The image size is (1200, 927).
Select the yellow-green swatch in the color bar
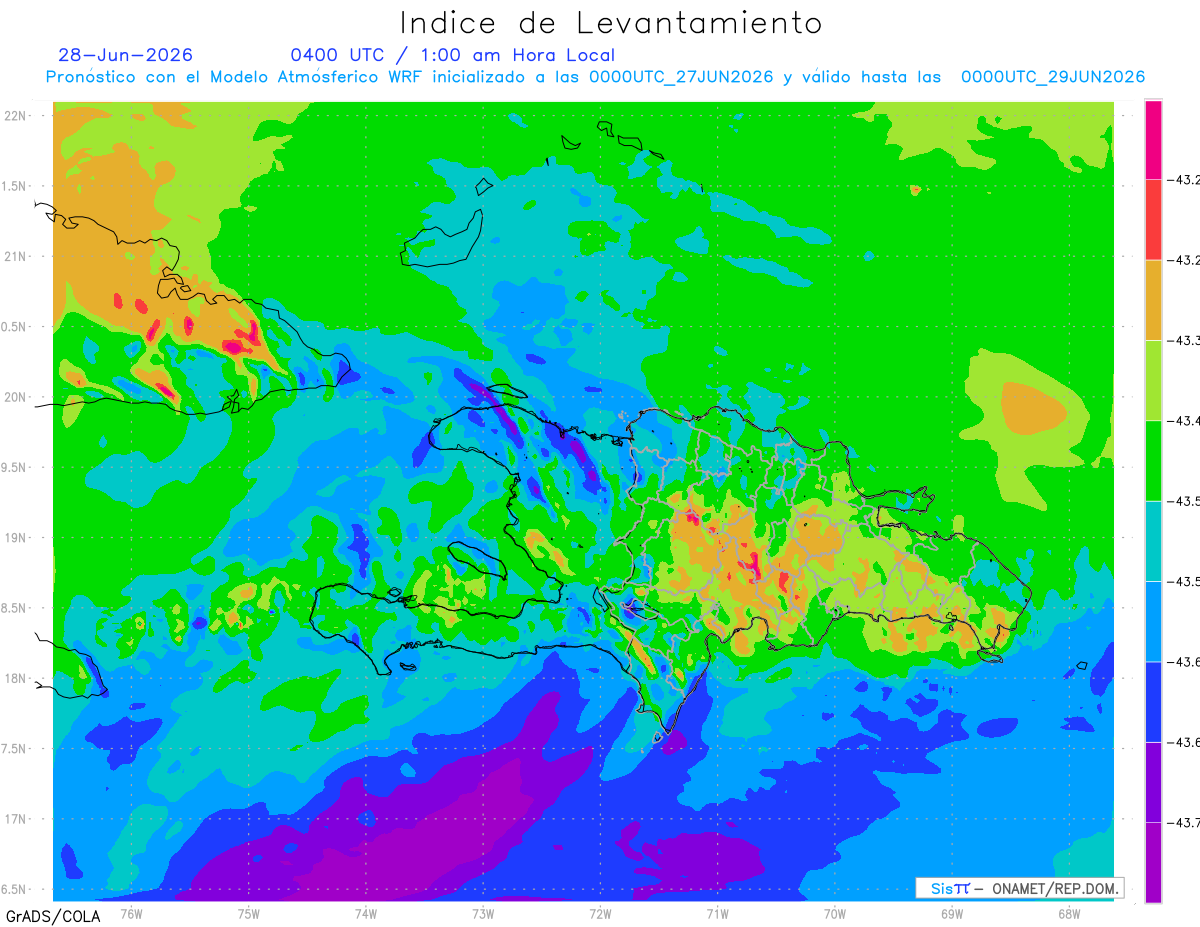tap(1153, 380)
